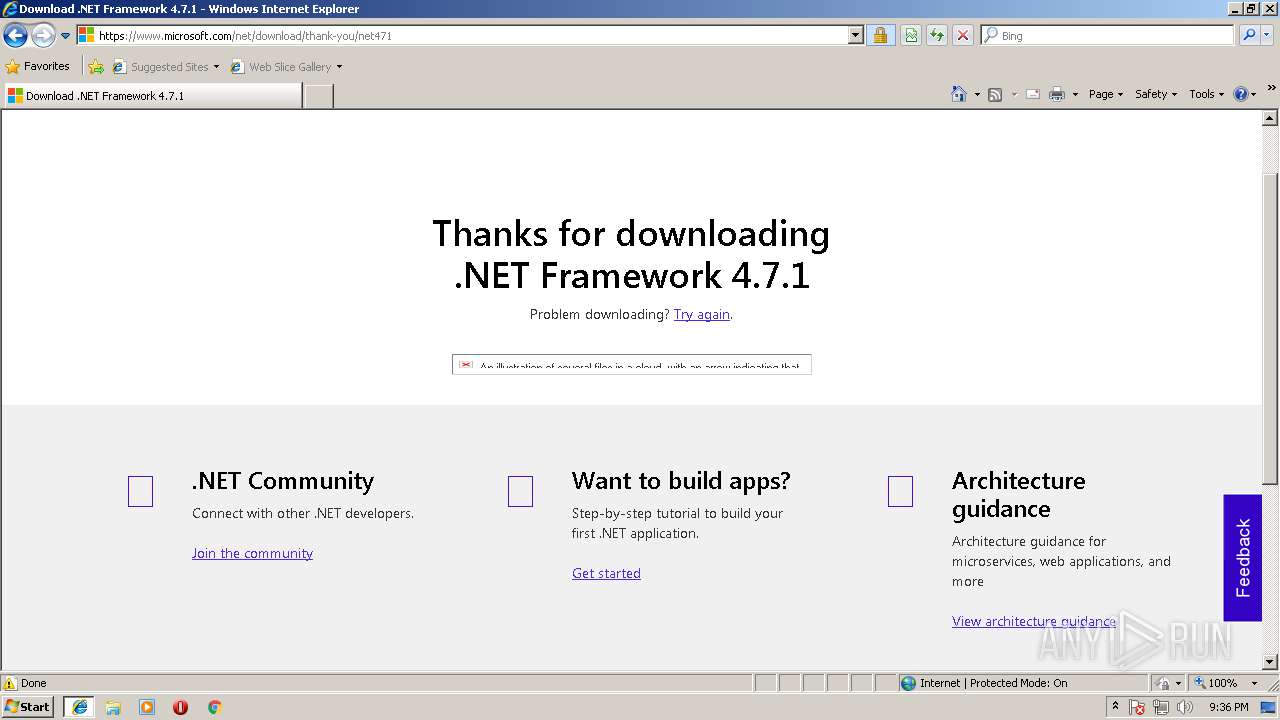Click the RSS Feeds icon

click(995, 94)
